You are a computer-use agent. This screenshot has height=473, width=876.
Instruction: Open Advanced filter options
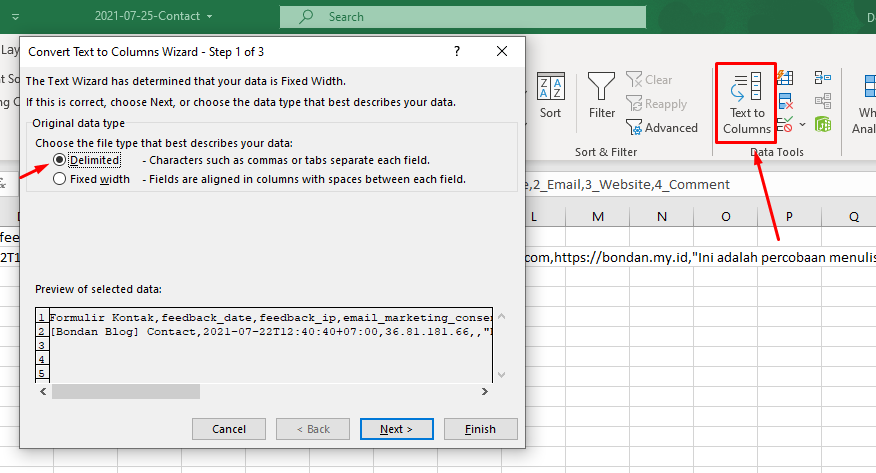[x=662, y=128]
